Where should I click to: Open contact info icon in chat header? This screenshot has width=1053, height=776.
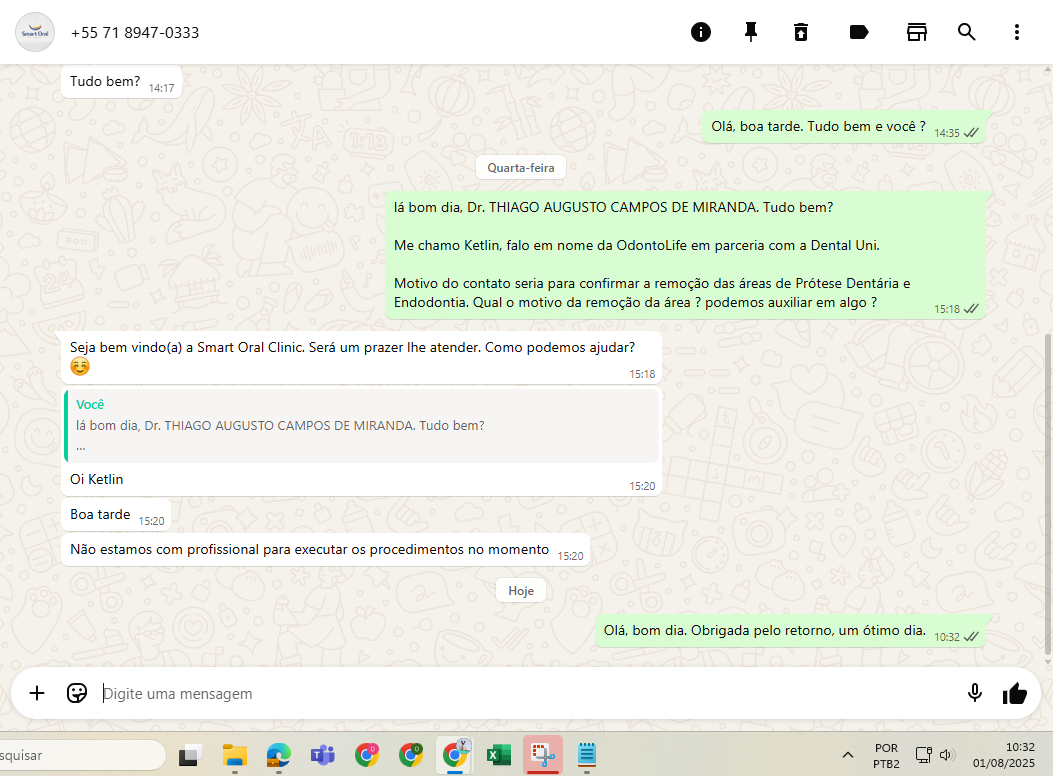pyautogui.click(x=700, y=32)
